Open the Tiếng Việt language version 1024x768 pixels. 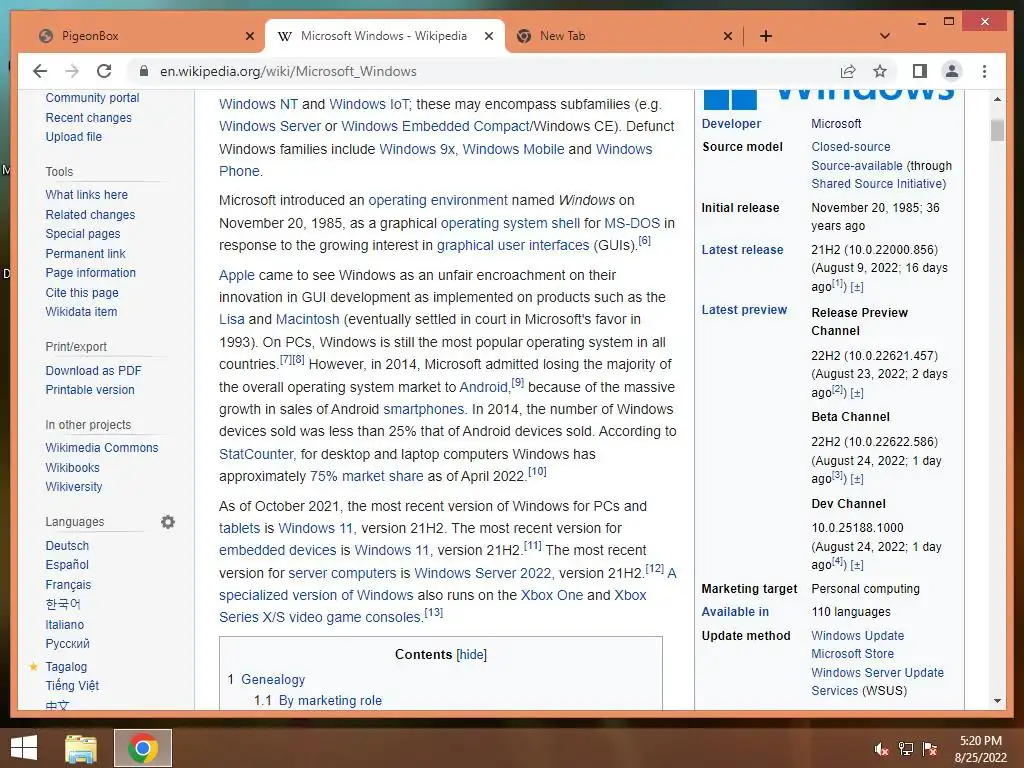coord(72,685)
